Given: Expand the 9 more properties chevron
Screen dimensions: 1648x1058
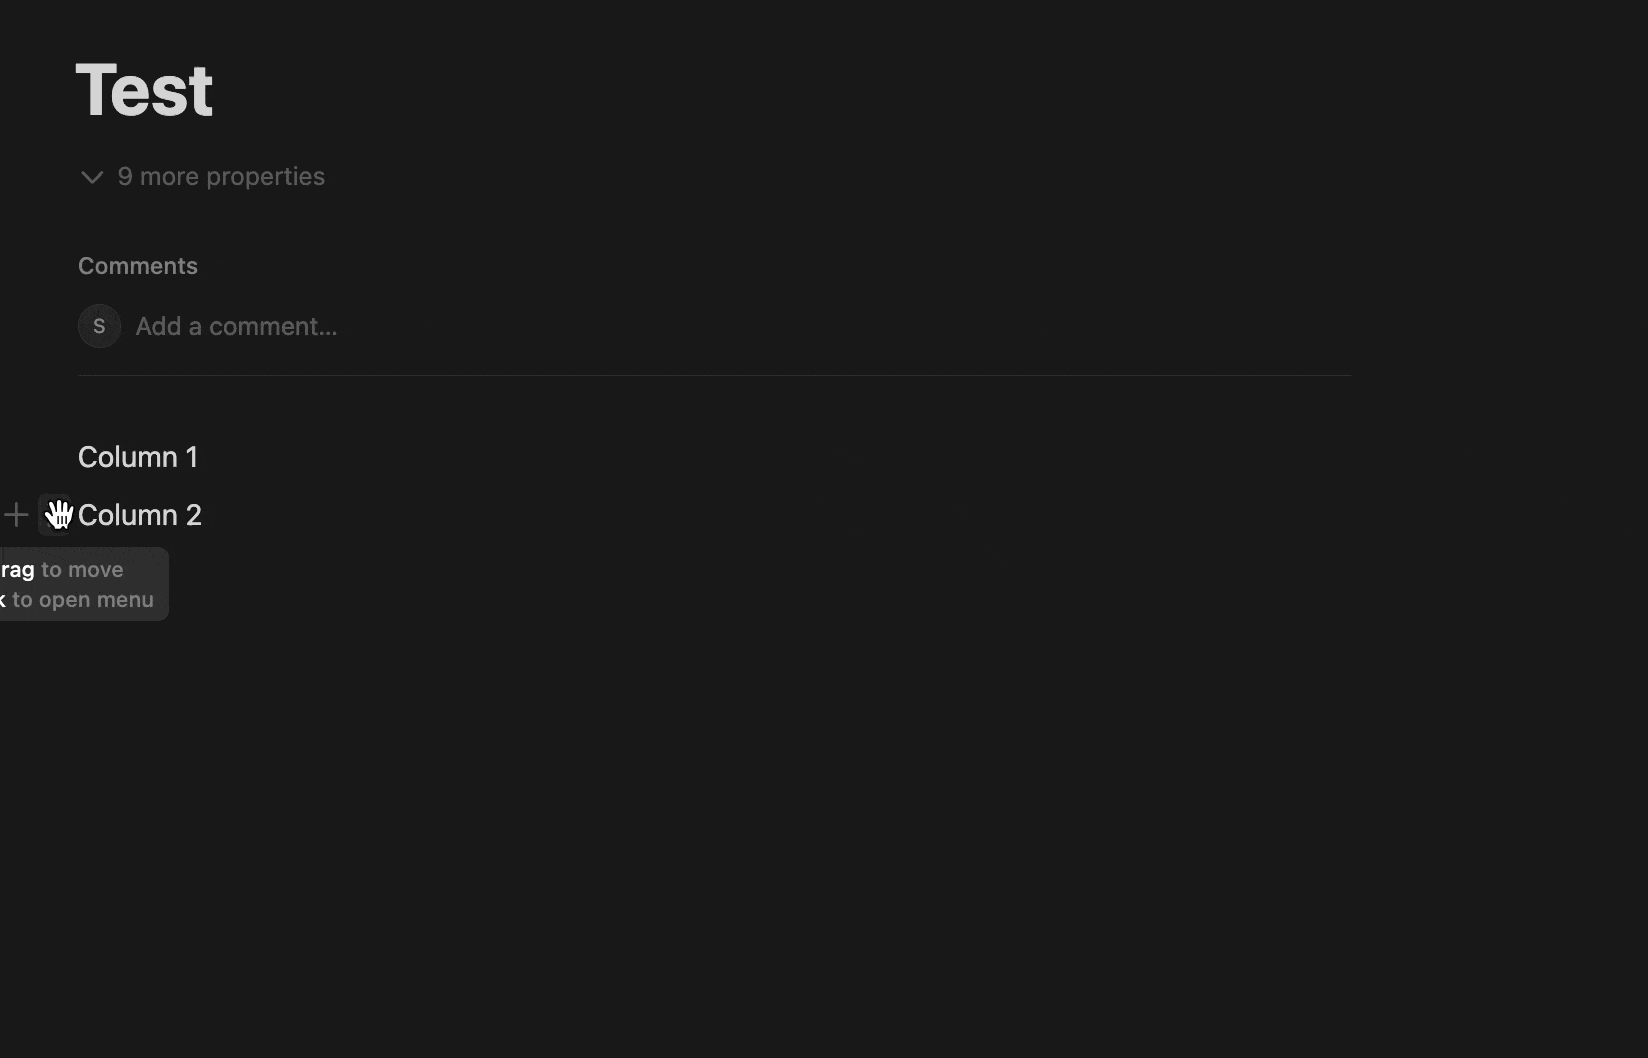Looking at the screenshot, I should pos(92,177).
